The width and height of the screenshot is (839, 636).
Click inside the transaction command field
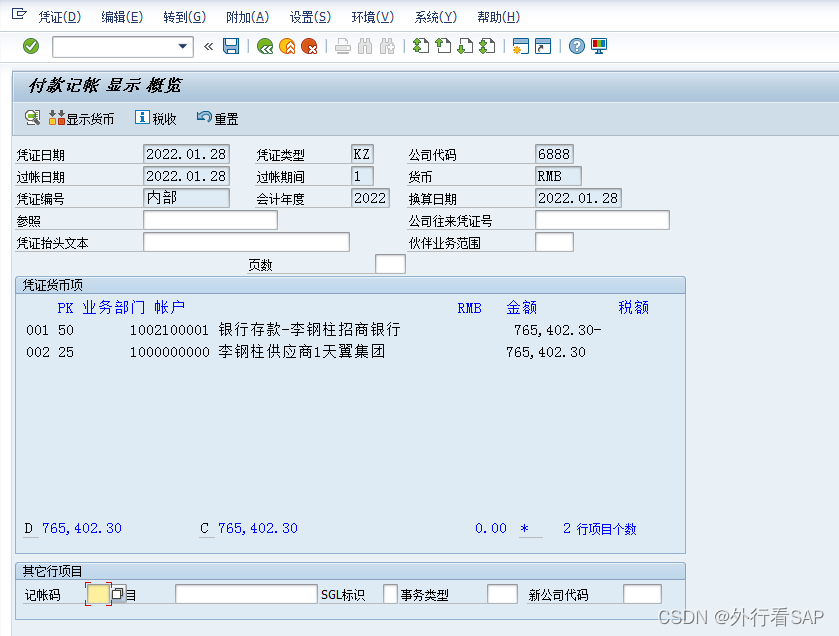click(115, 47)
